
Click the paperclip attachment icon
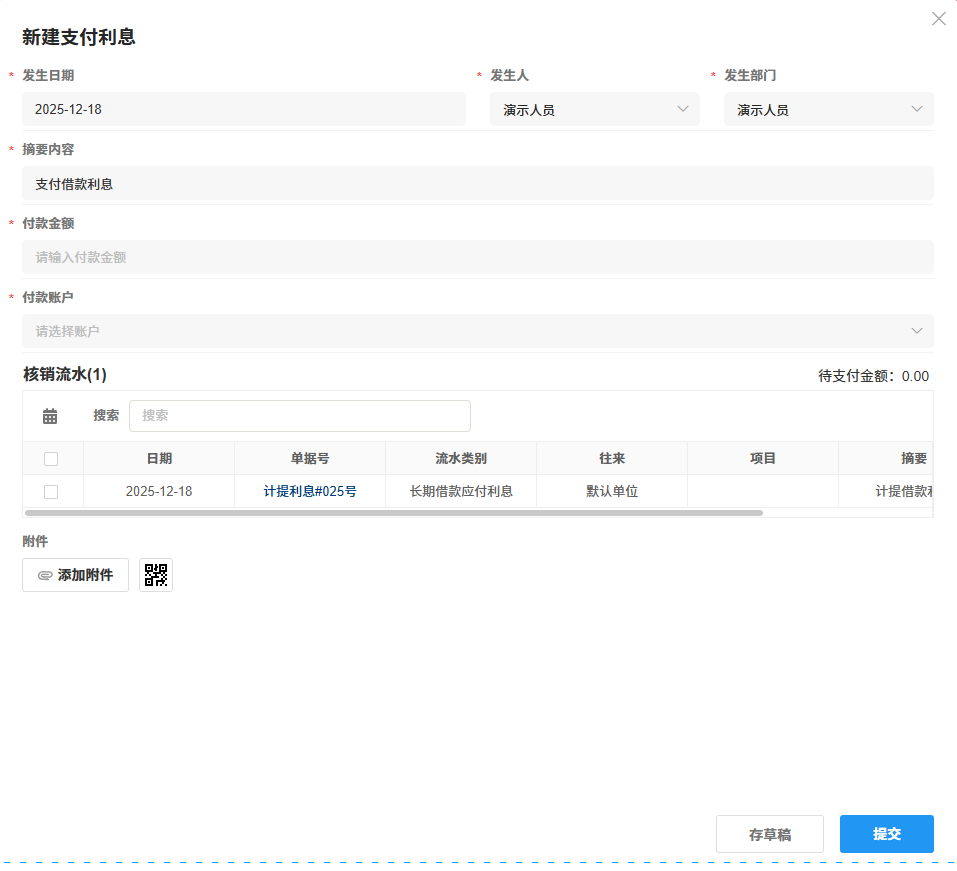click(43, 574)
